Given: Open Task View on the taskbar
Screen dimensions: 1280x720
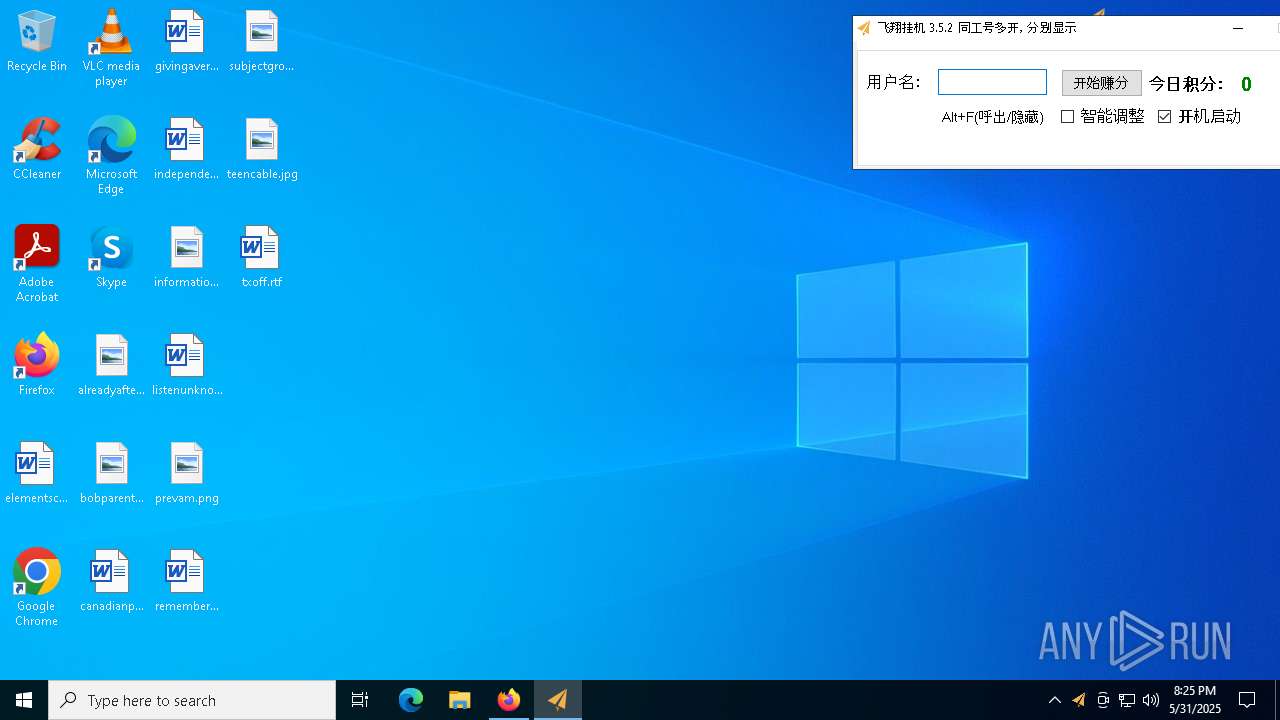Looking at the screenshot, I should click(x=360, y=700).
